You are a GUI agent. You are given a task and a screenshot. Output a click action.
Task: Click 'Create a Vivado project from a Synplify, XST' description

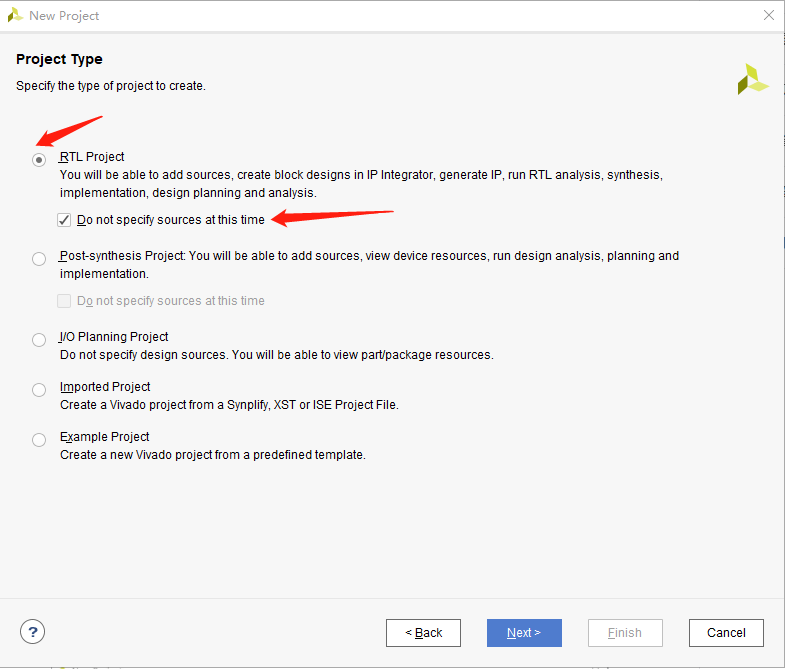pos(229,405)
